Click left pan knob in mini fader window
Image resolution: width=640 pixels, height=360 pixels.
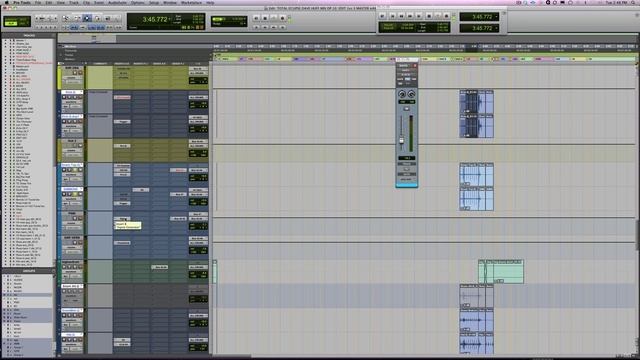tap(402, 94)
